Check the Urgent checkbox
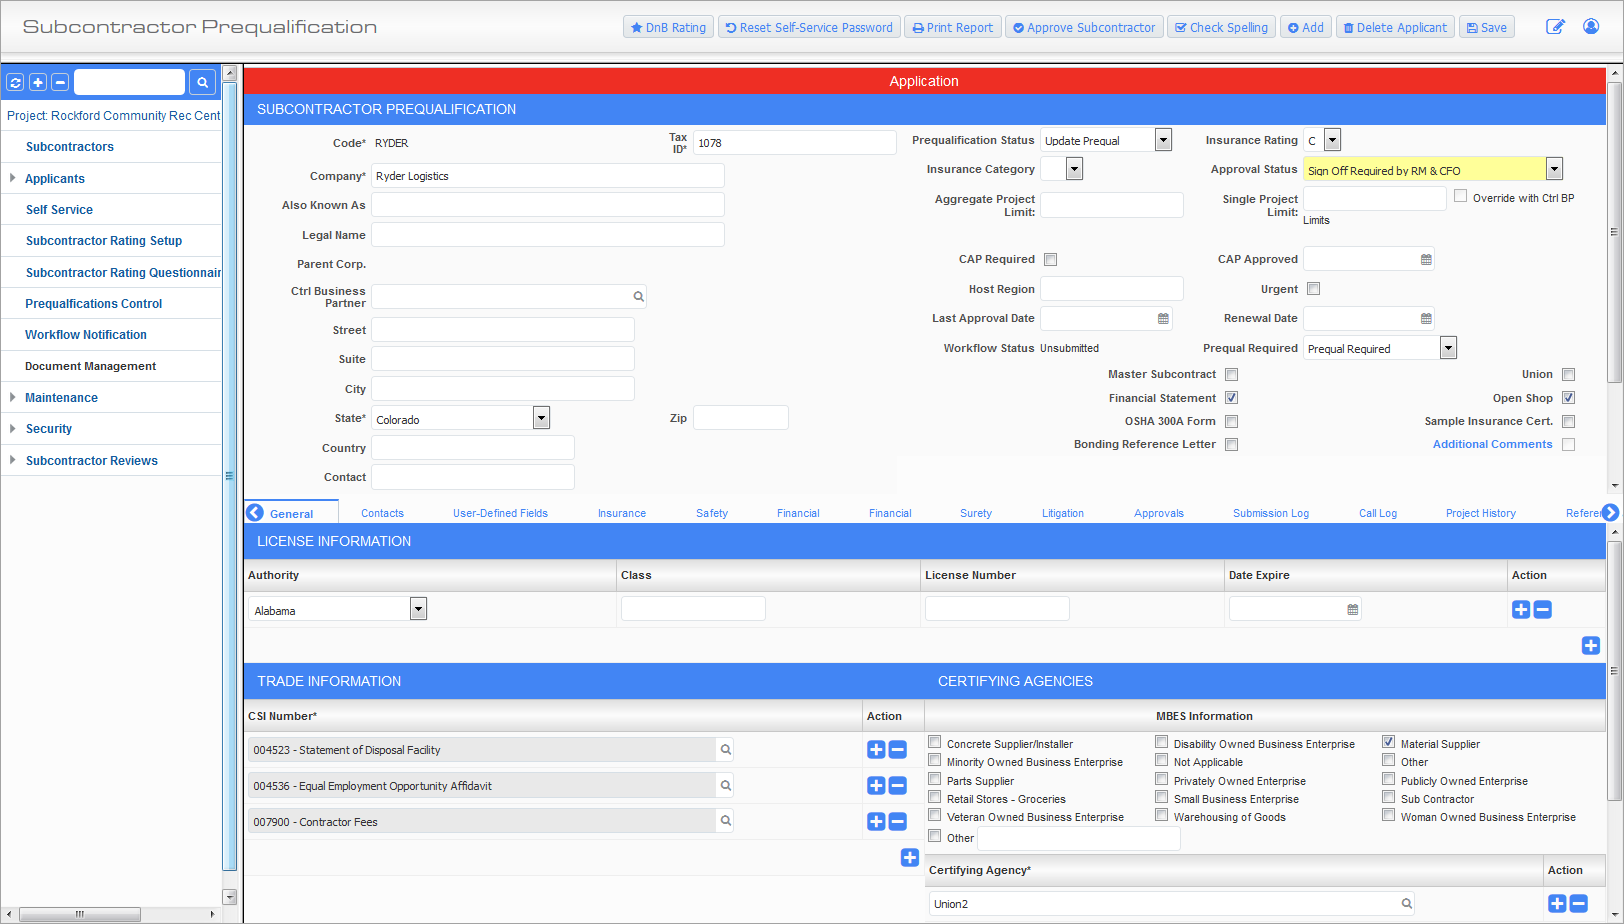This screenshot has width=1624, height=924. point(1313,288)
